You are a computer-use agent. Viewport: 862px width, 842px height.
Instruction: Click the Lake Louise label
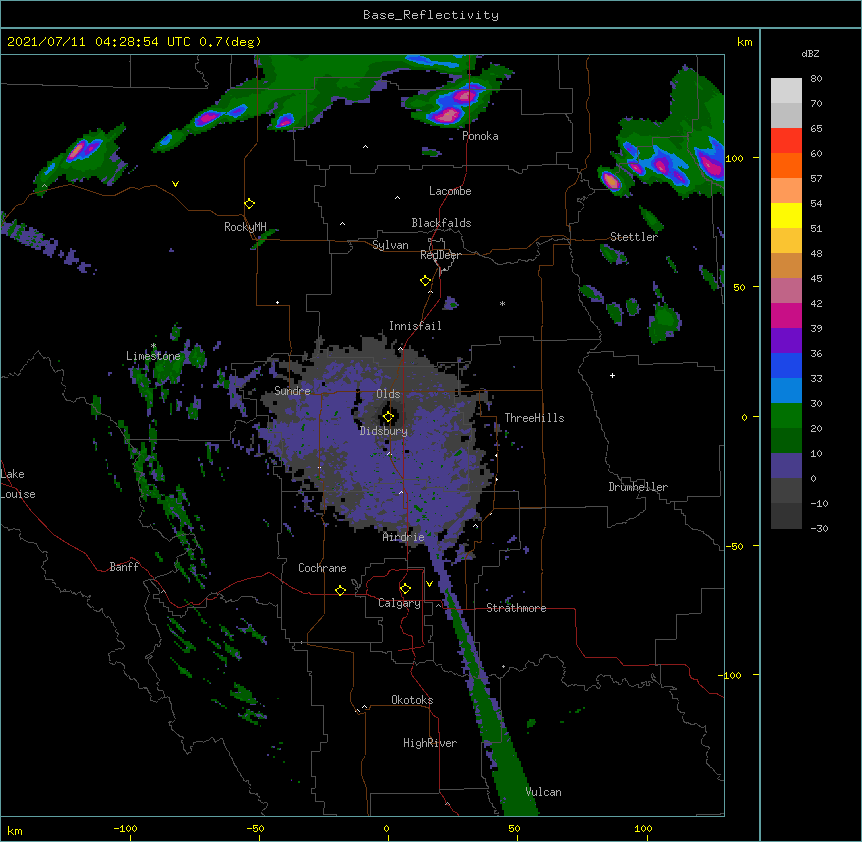click(16, 484)
